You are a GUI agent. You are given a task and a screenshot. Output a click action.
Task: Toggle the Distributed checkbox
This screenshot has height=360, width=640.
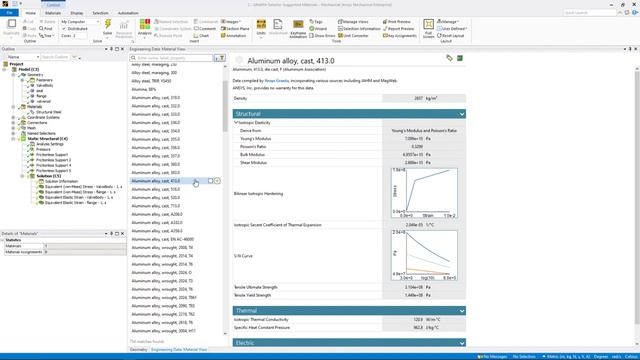click(x=64, y=29)
